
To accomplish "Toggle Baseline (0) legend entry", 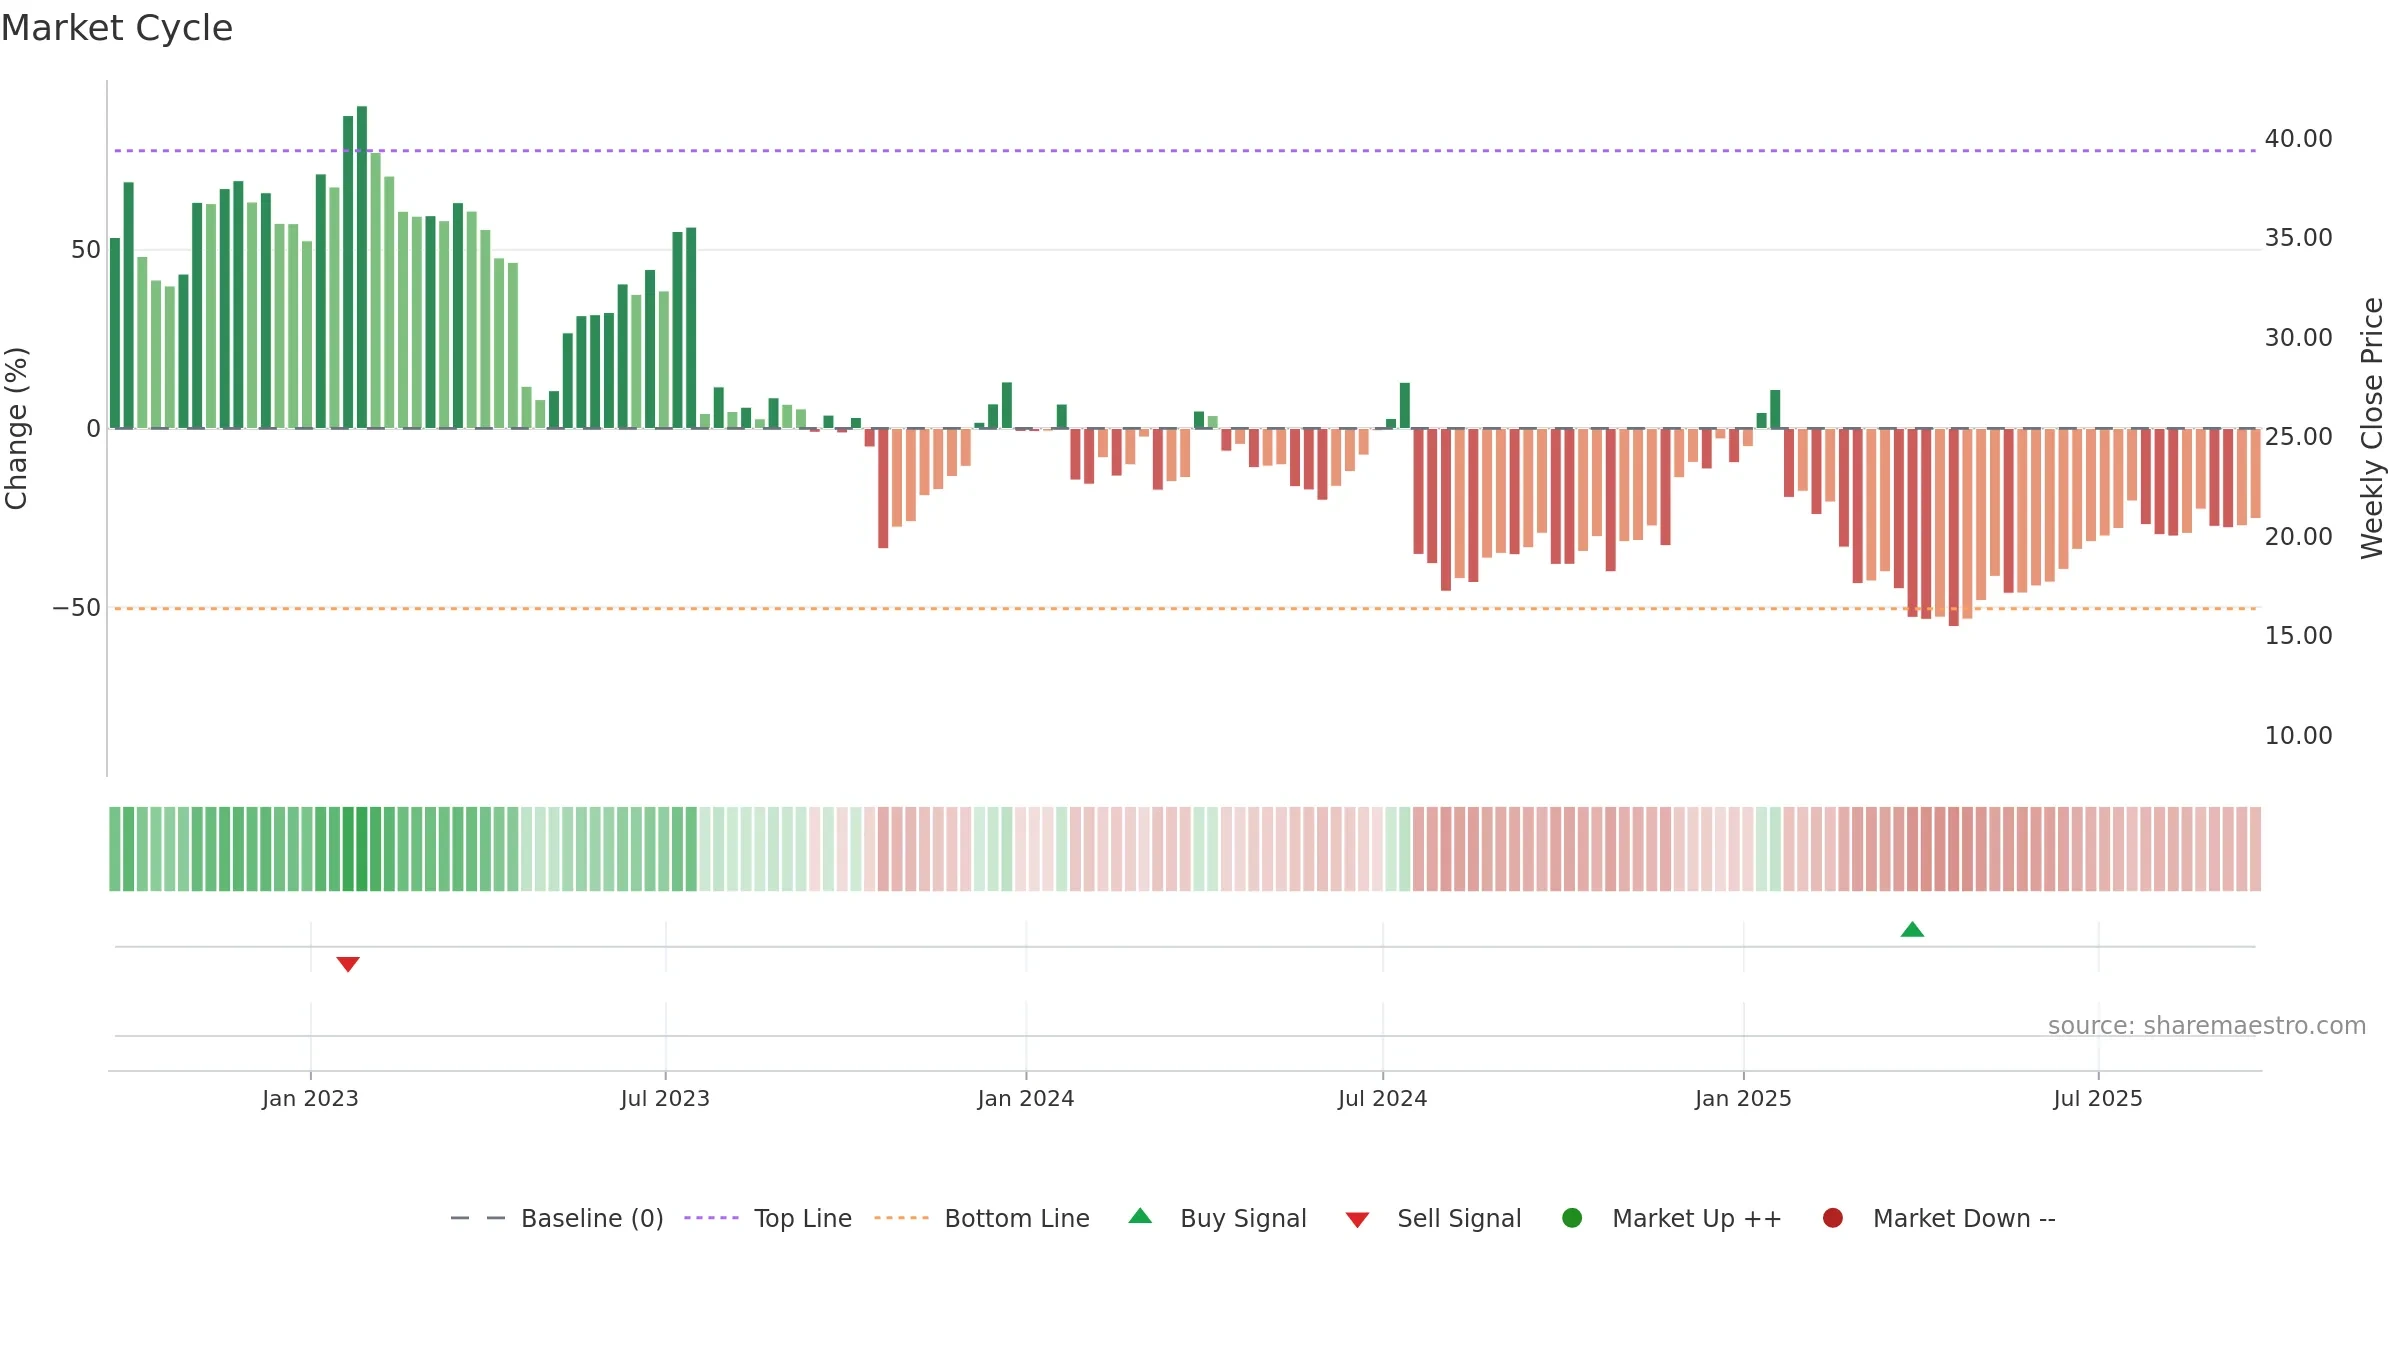I will [x=557, y=1218].
